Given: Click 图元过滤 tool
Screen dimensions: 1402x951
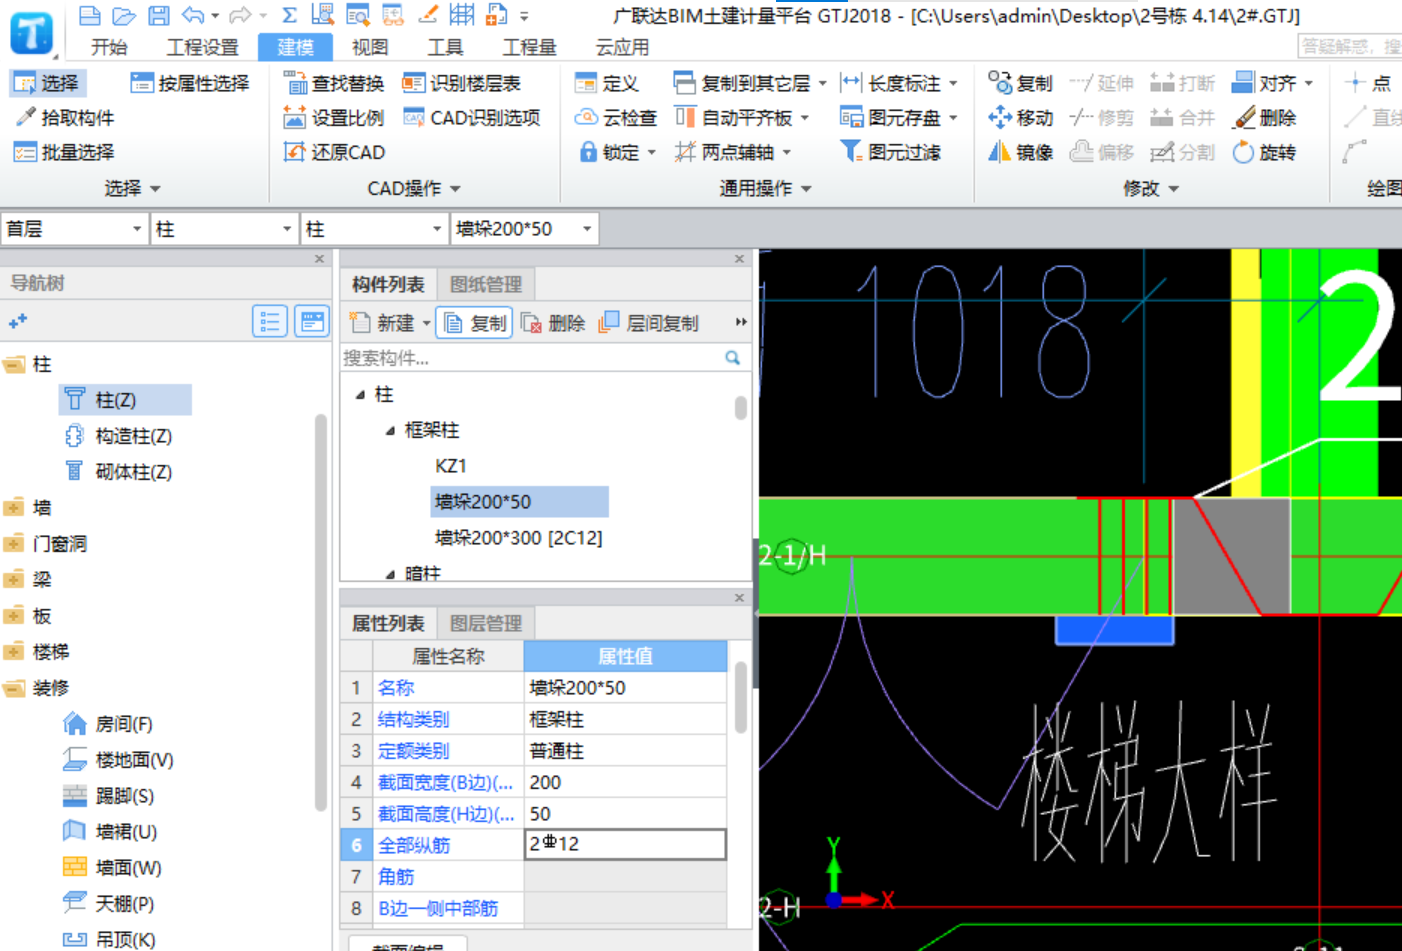Looking at the screenshot, I should pyautogui.click(x=890, y=152).
